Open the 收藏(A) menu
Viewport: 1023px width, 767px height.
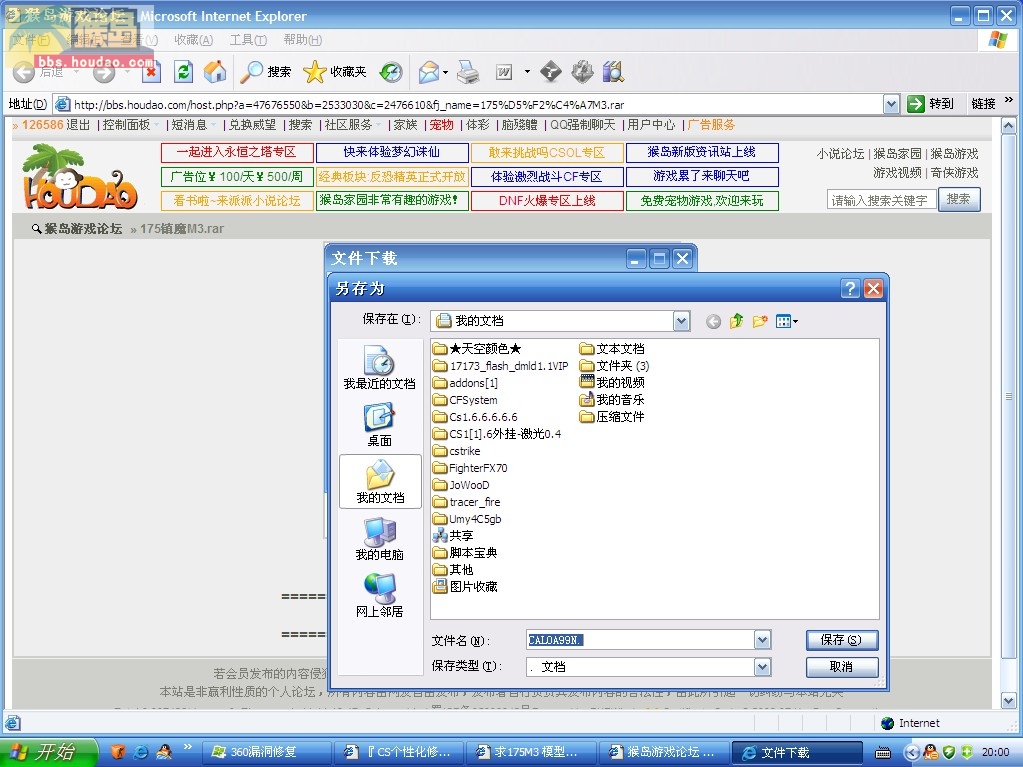click(193, 40)
